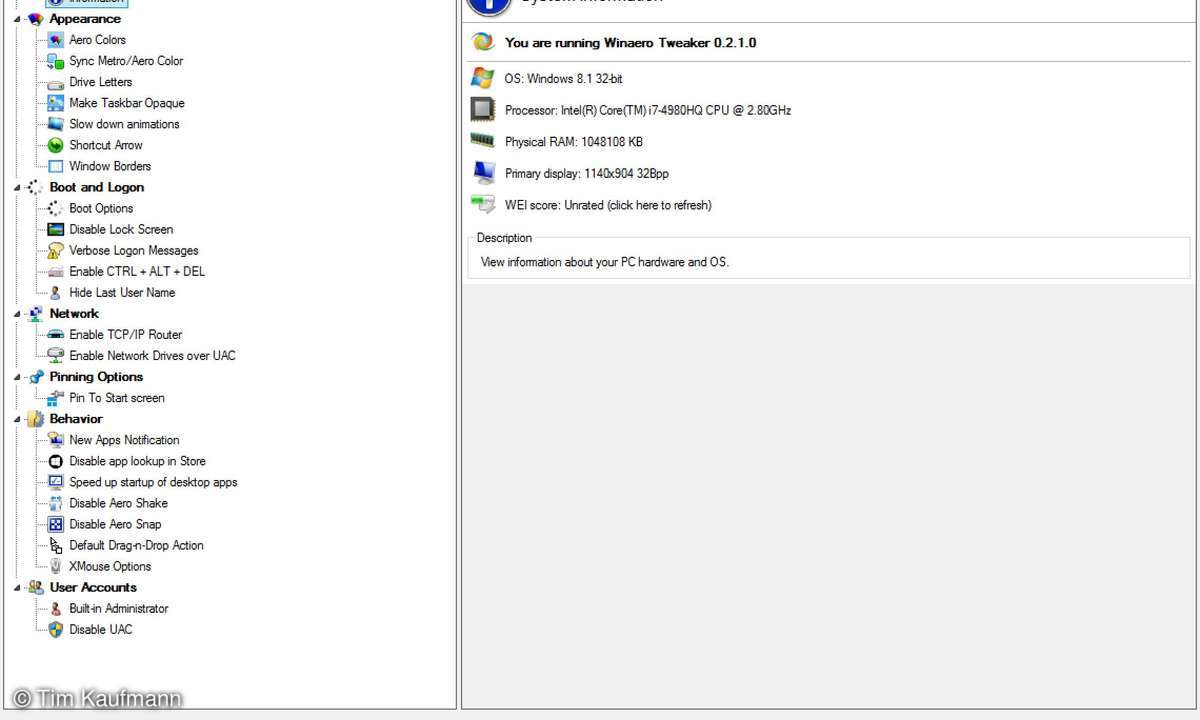Click the Enable CTRL + ALT + DEL keyboard icon
1200x720 pixels.
pyautogui.click(x=56, y=271)
